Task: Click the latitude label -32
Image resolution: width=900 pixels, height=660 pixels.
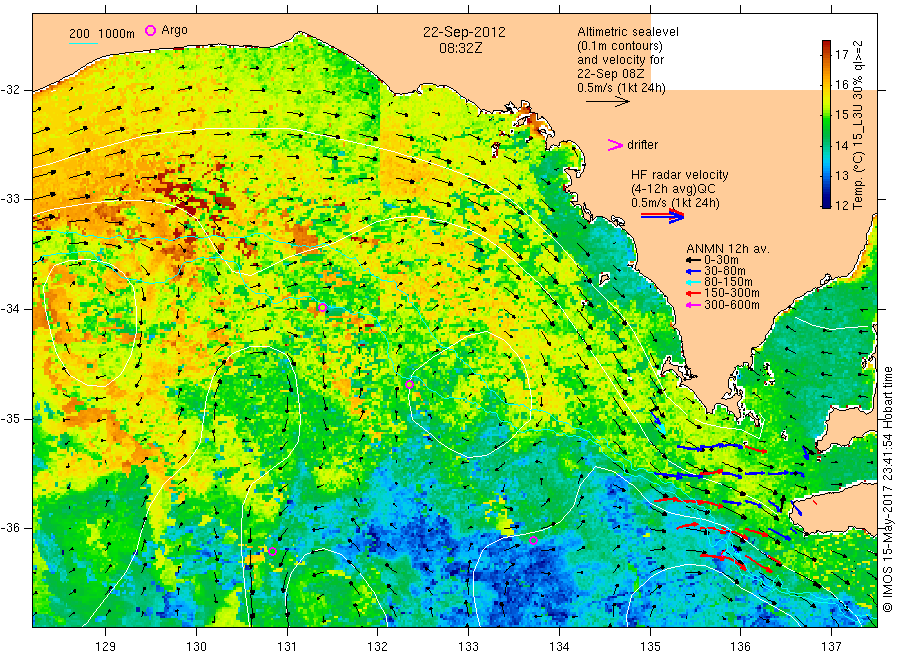Action: coord(11,90)
